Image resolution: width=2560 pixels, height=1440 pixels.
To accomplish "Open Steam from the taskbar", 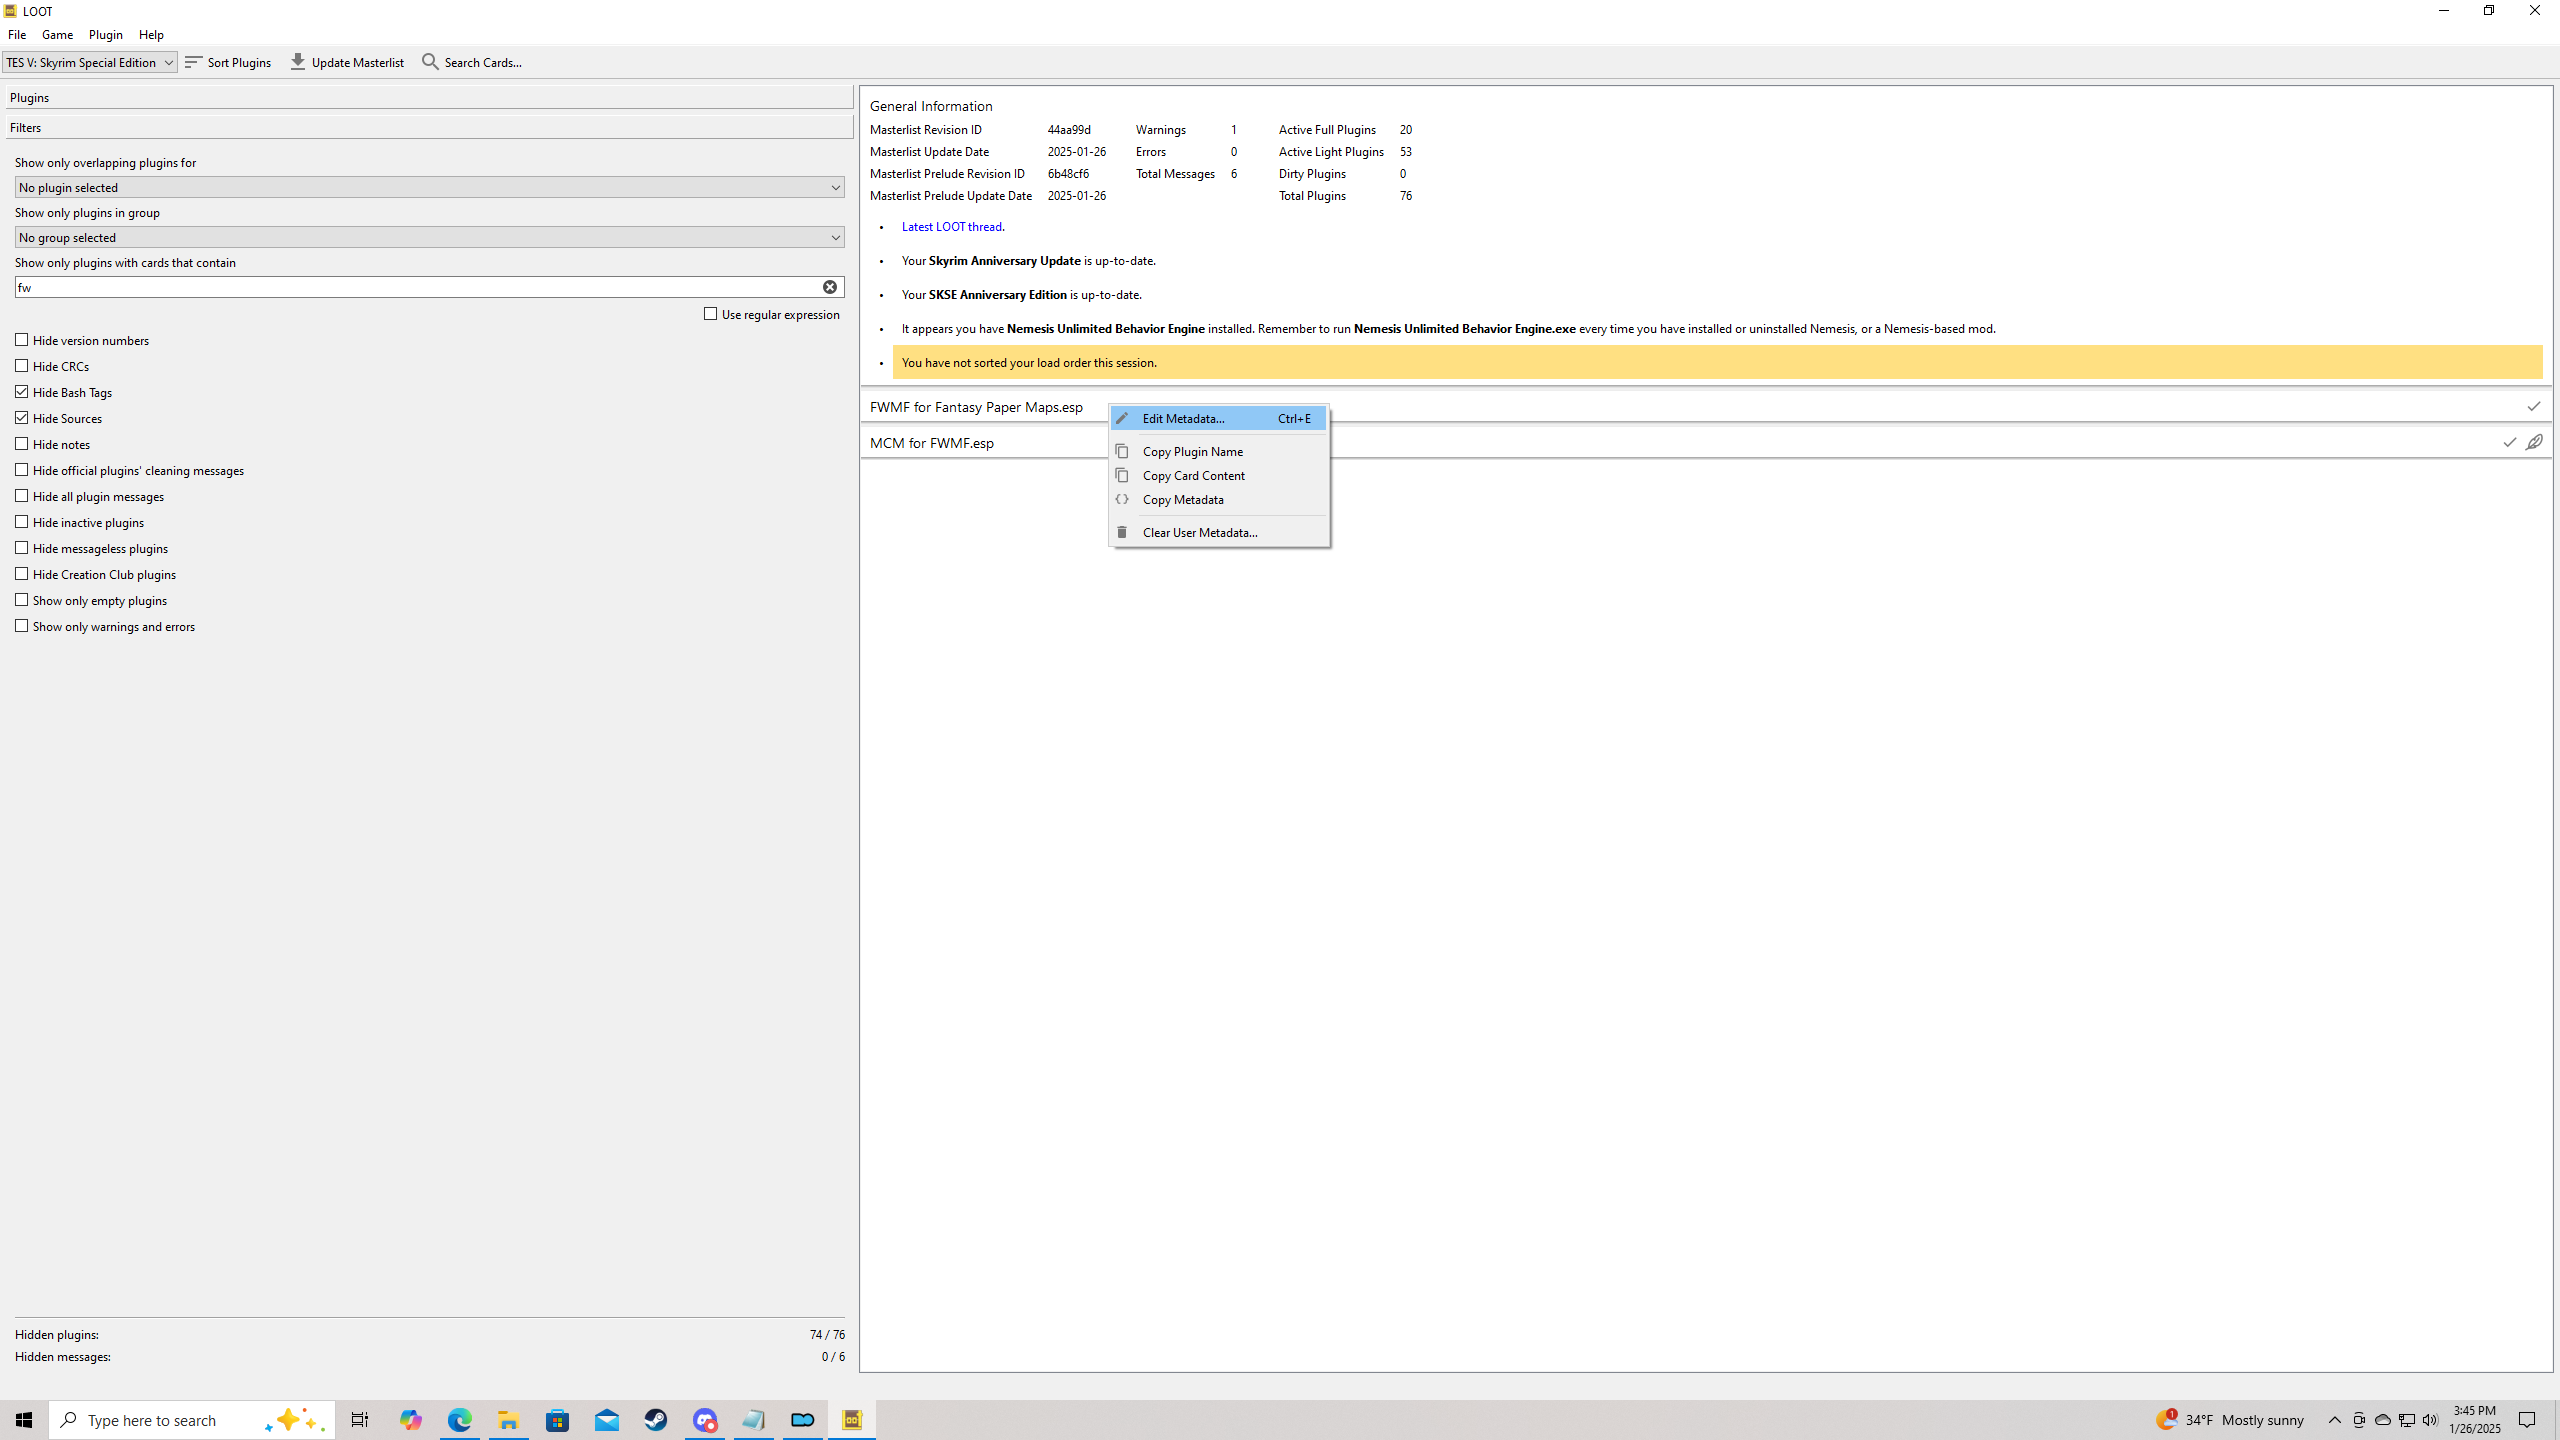I will (656, 1420).
